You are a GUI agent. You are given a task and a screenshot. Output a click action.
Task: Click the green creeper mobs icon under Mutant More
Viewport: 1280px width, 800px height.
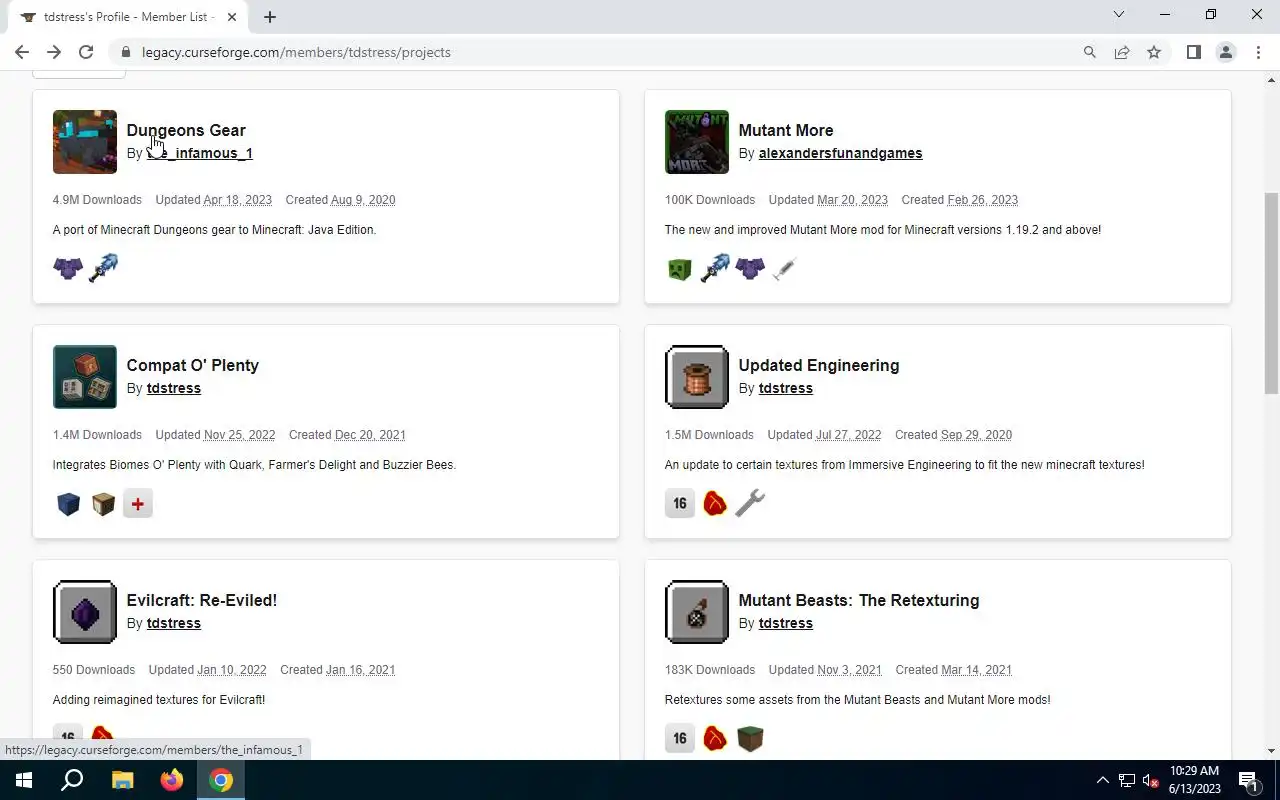[x=680, y=268]
